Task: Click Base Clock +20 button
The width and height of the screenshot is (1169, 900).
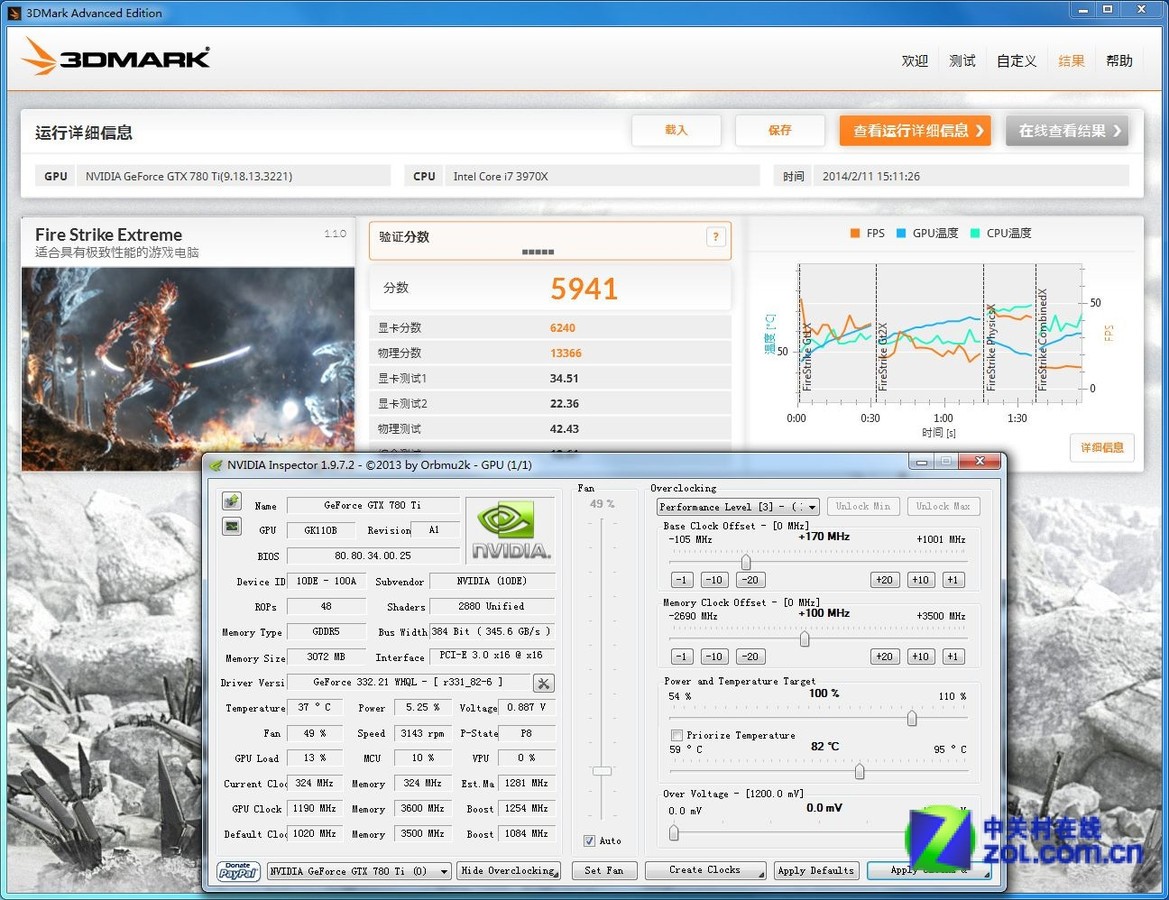Action: (x=884, y=580)
